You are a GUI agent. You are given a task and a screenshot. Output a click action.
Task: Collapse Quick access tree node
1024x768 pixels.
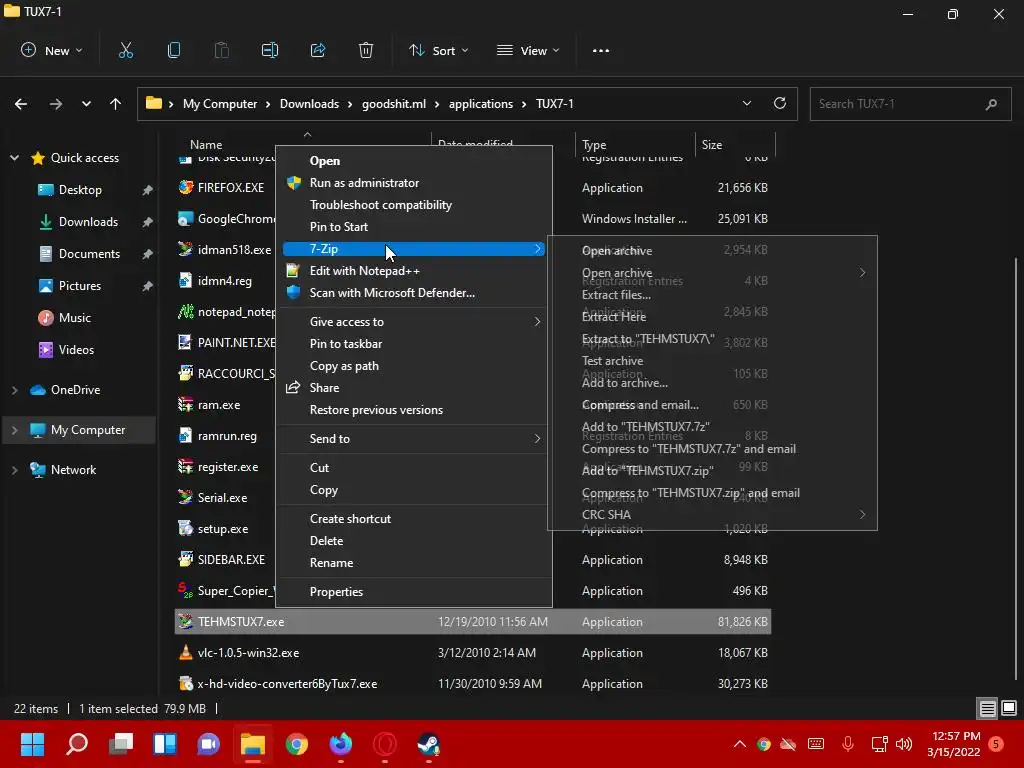click(14, 158)
